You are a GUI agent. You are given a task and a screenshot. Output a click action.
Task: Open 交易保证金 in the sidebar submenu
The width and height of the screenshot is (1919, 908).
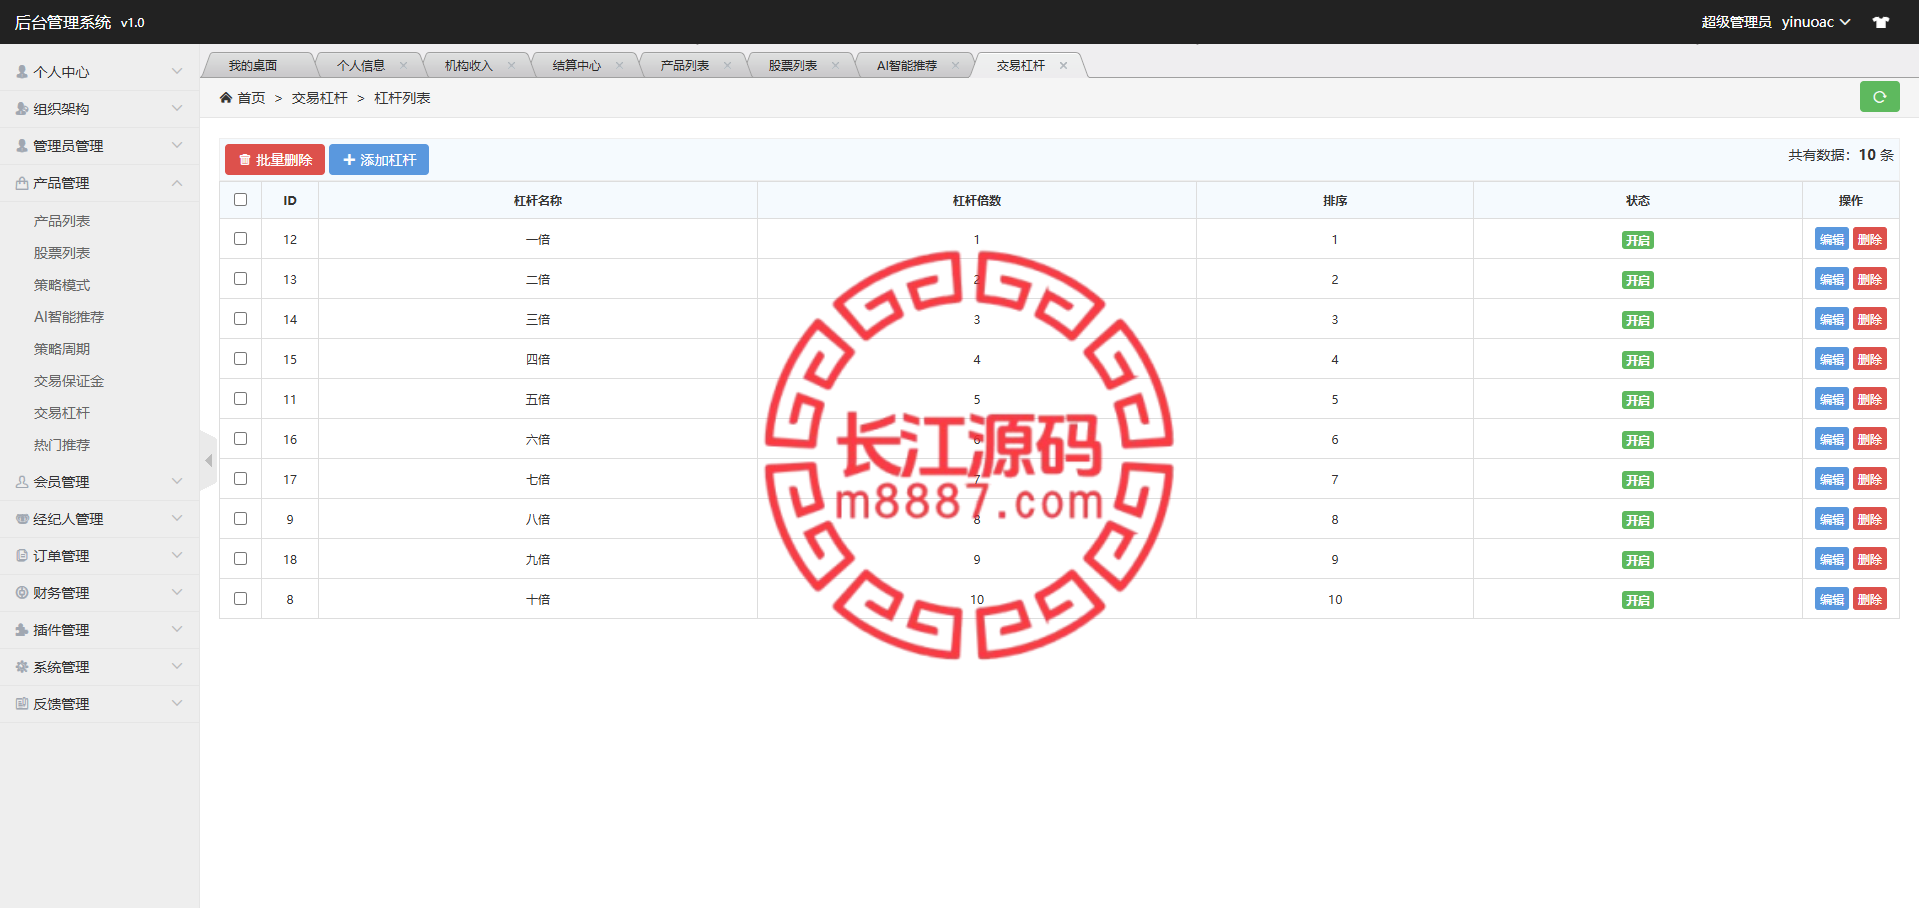click(x=69, y=381)
